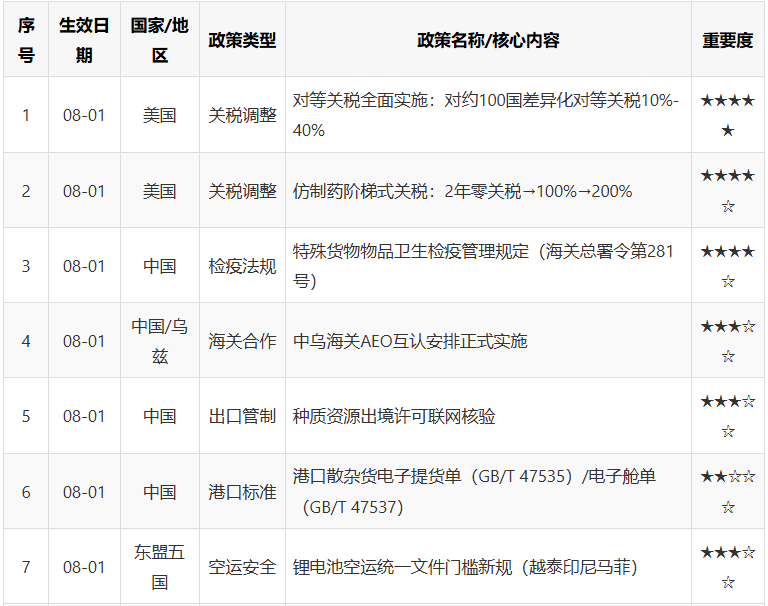
Task: Click 中国 in row 3
Action: click(160, 266)
